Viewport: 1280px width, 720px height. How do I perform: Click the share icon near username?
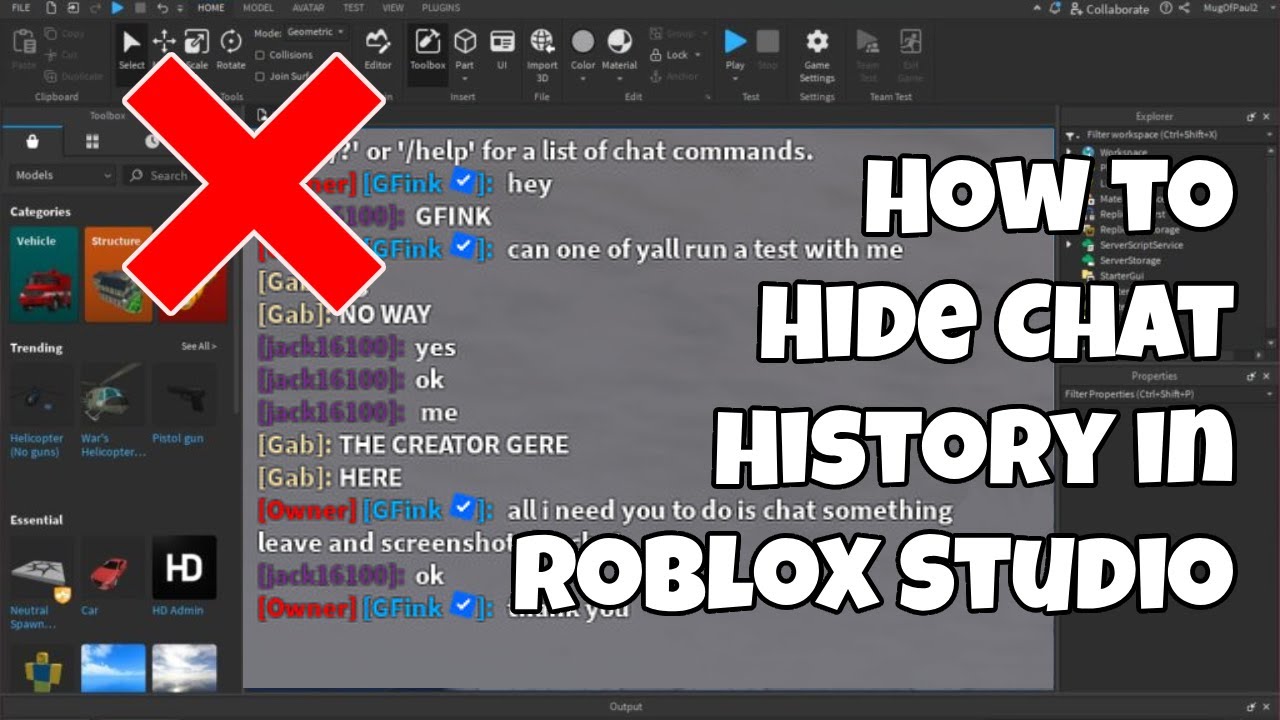click(1184, 8)
